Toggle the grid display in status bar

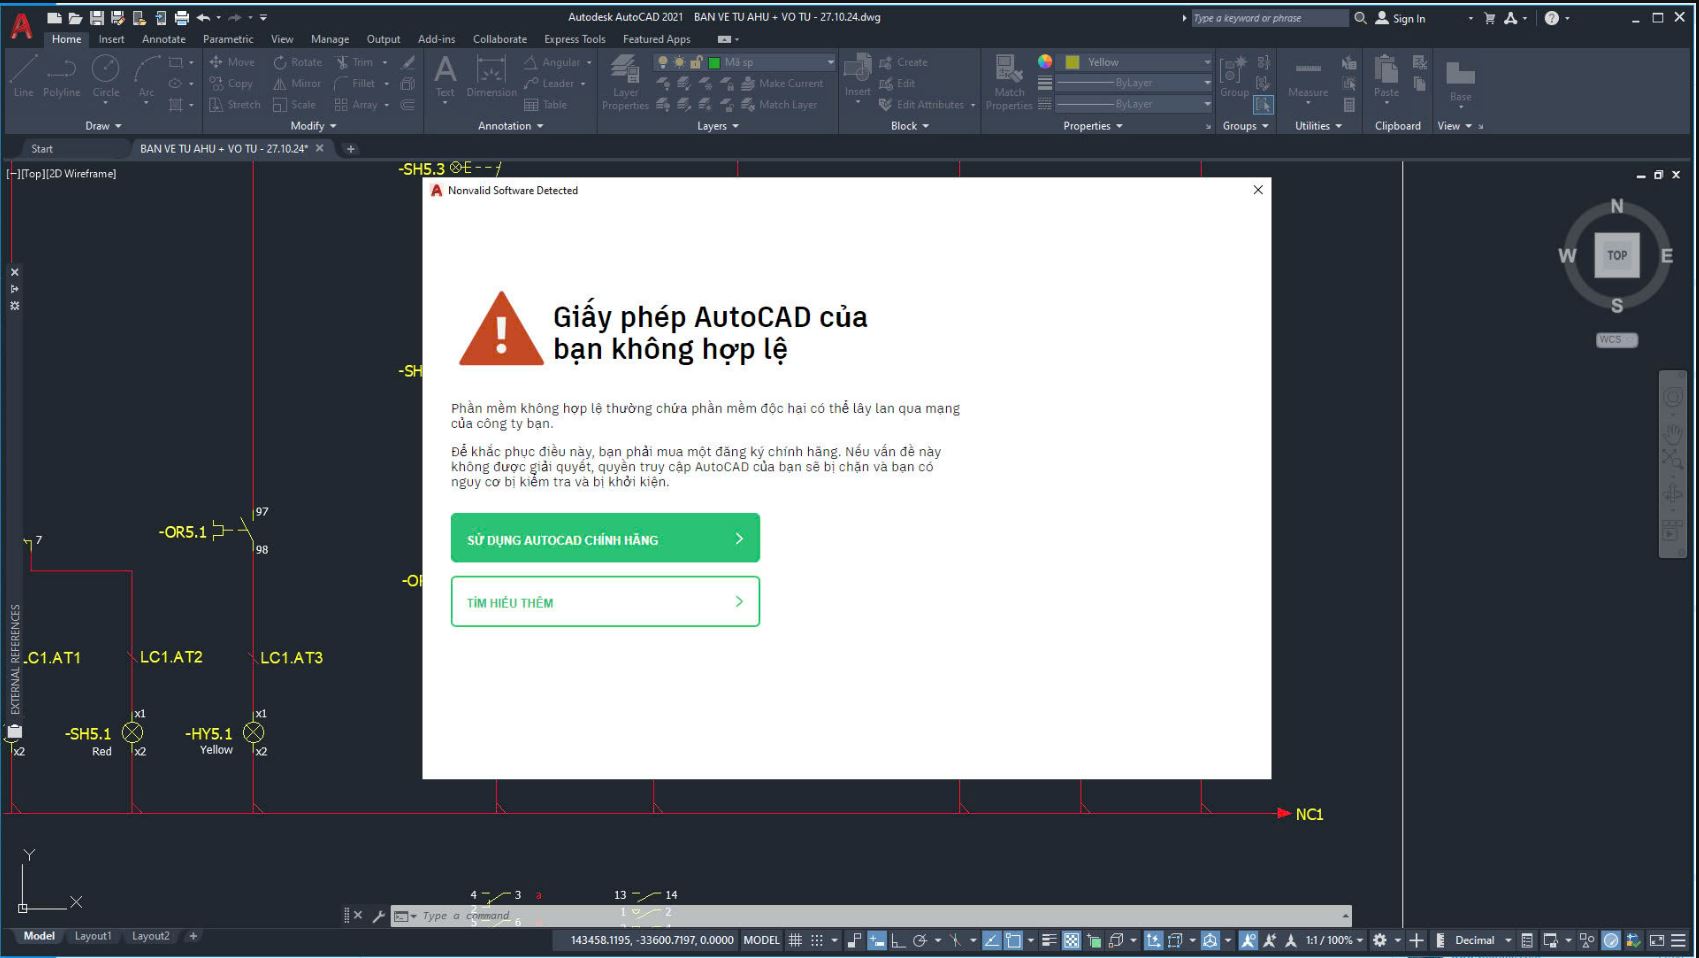point(796,940)
